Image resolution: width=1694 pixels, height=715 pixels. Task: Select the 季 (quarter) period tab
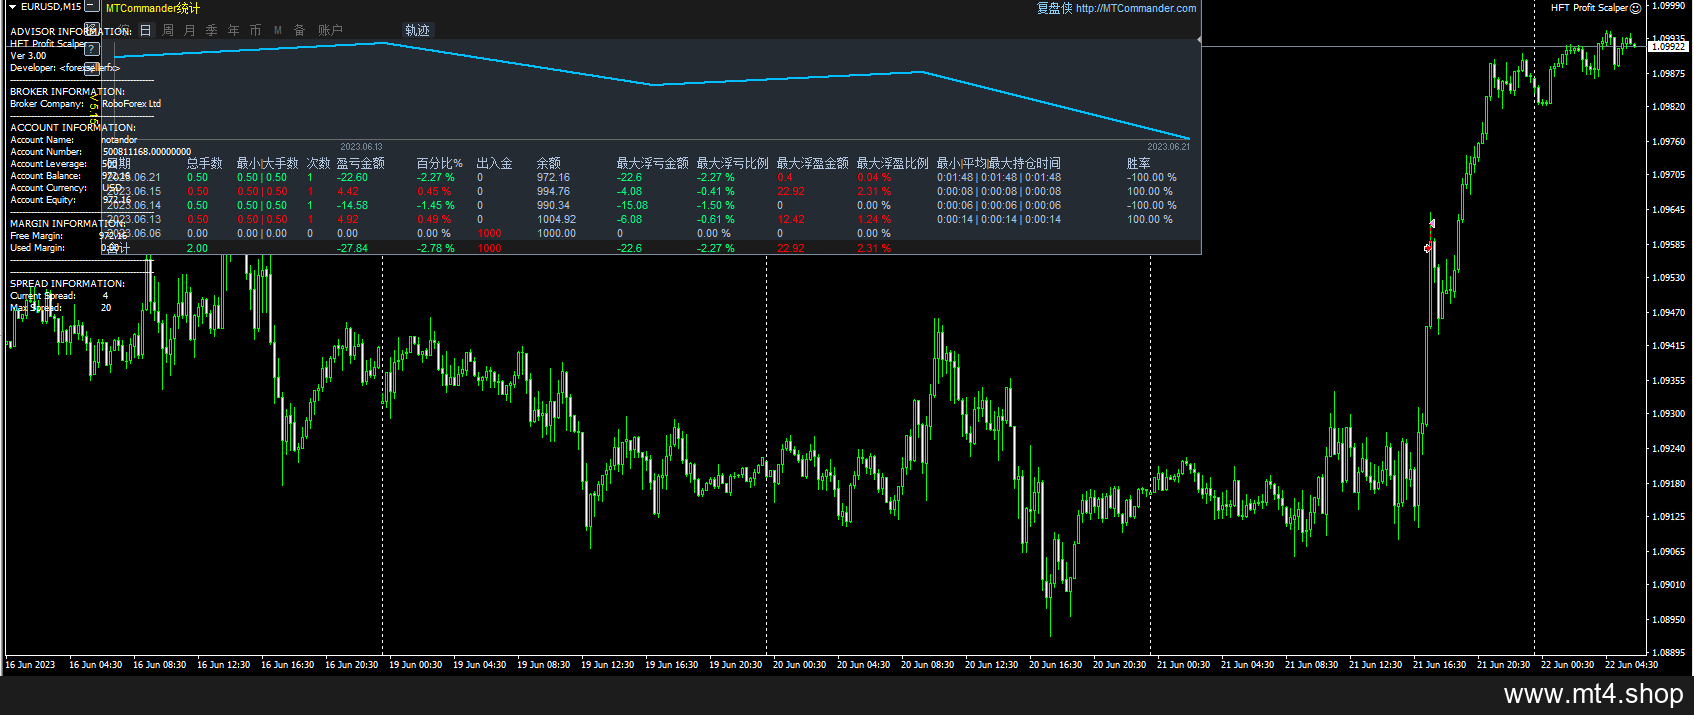click(x=212, y=31)
